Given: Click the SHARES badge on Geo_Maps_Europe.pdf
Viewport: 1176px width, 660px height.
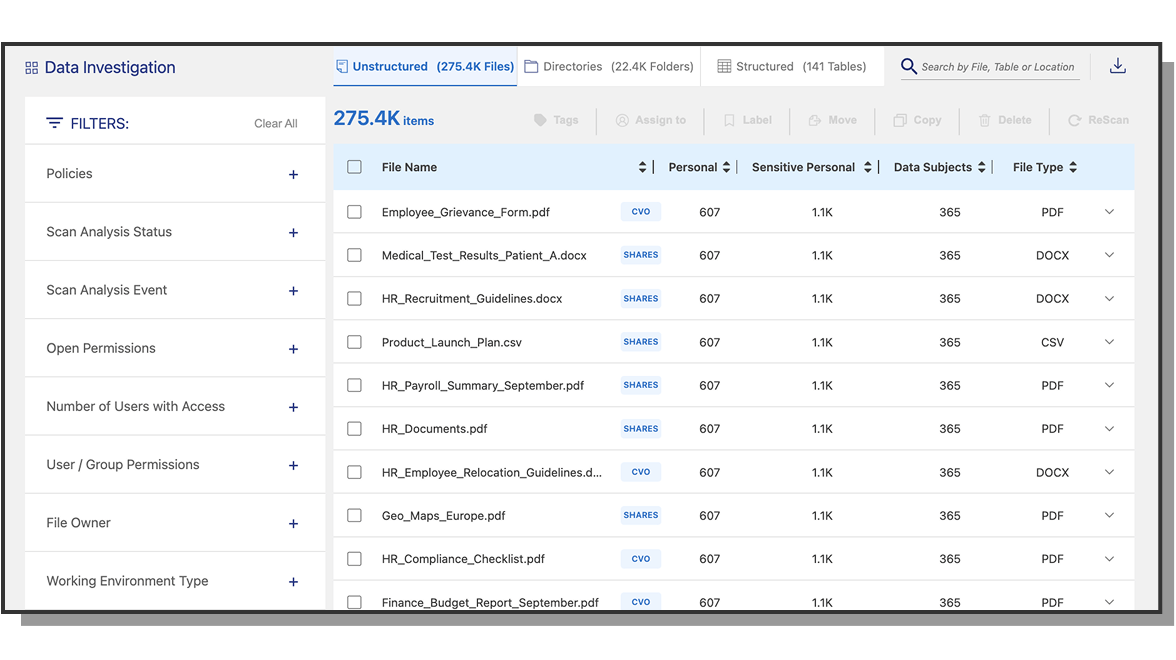Looking at the screenshot, I should click(x=640, y=515).
